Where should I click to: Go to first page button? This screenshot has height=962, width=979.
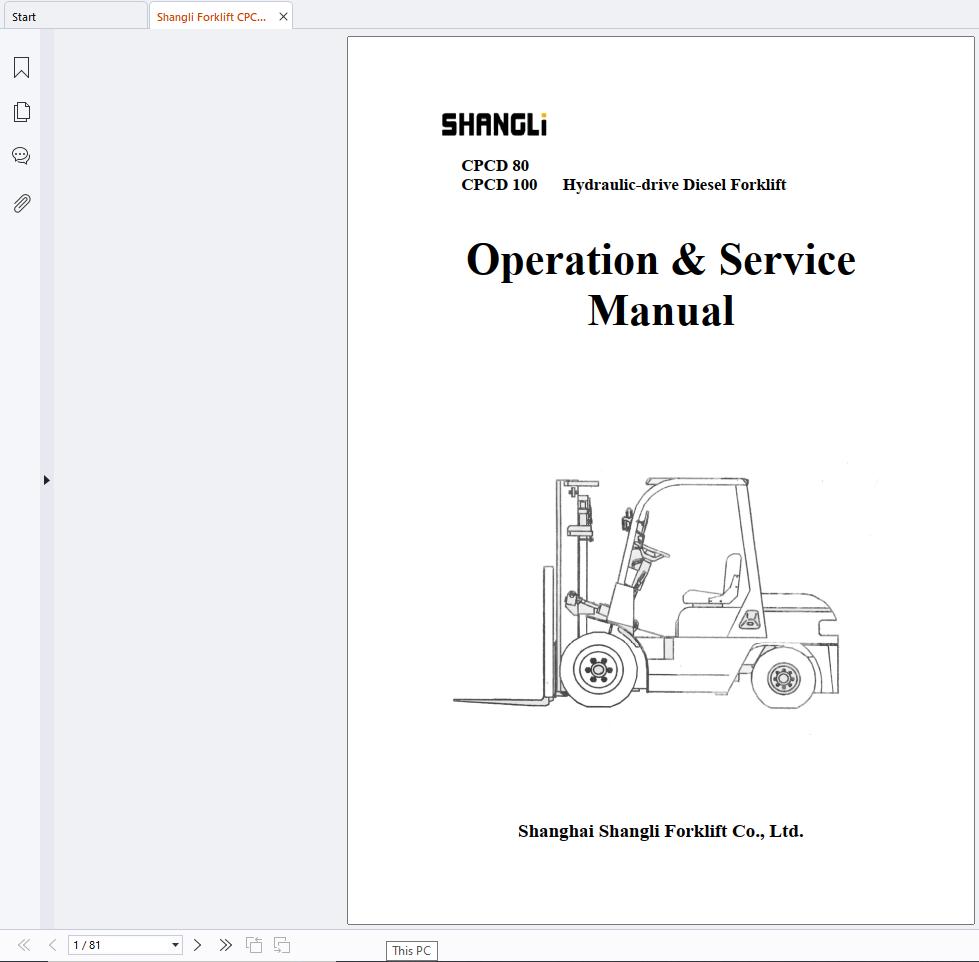point(24,945)
